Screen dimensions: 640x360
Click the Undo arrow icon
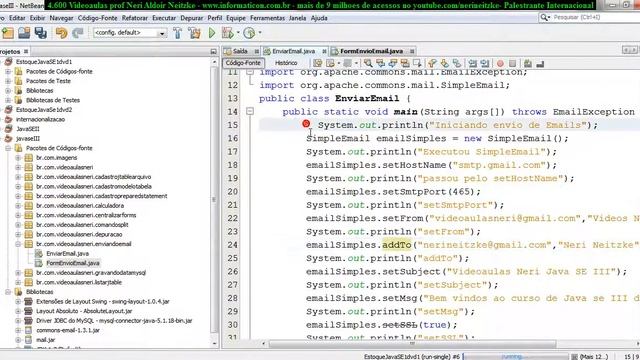click(x=61, y=33)
